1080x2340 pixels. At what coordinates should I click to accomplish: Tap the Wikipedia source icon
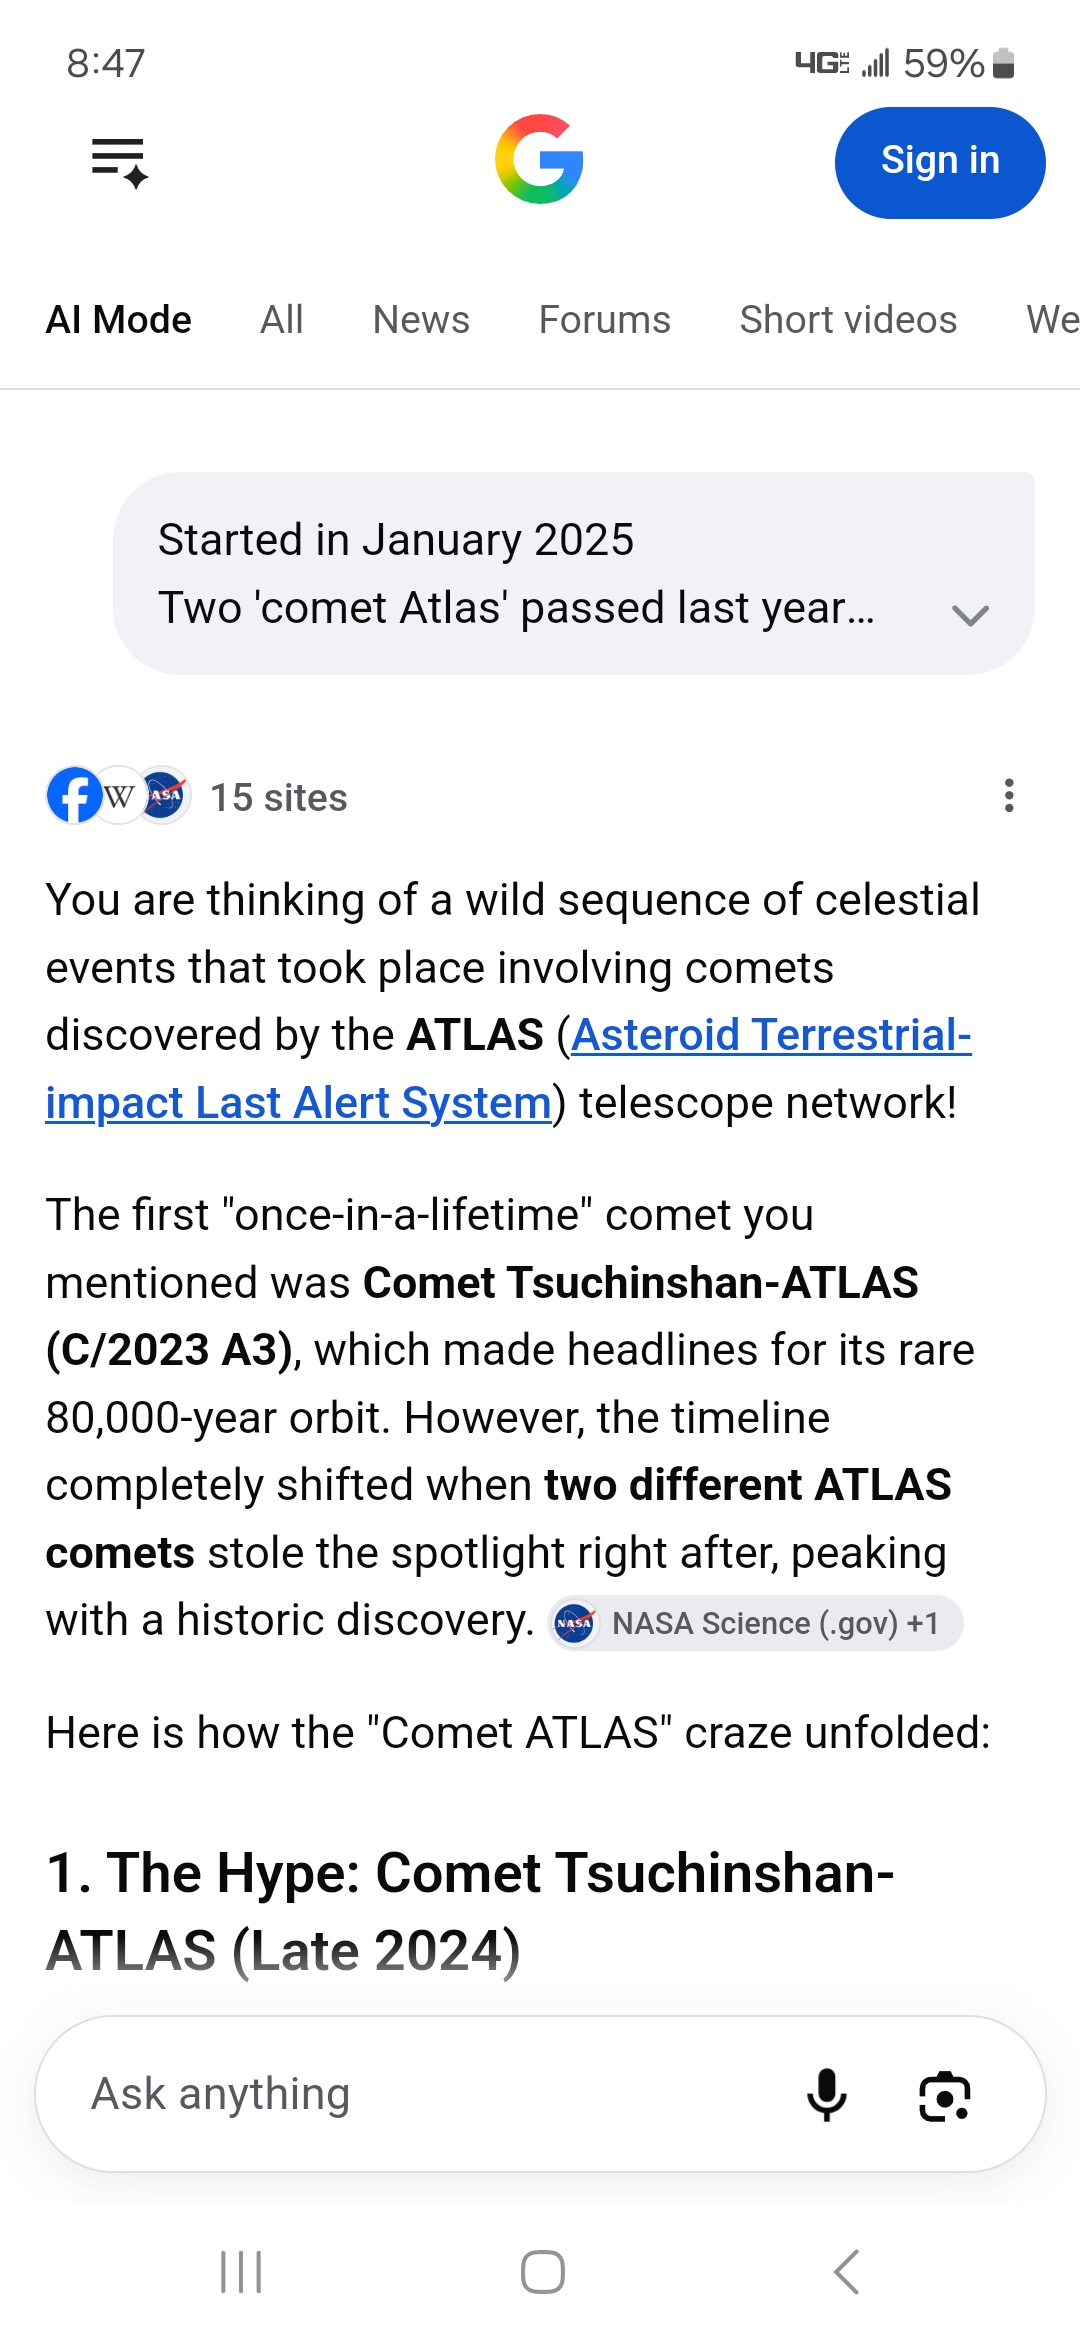point(119,796)
